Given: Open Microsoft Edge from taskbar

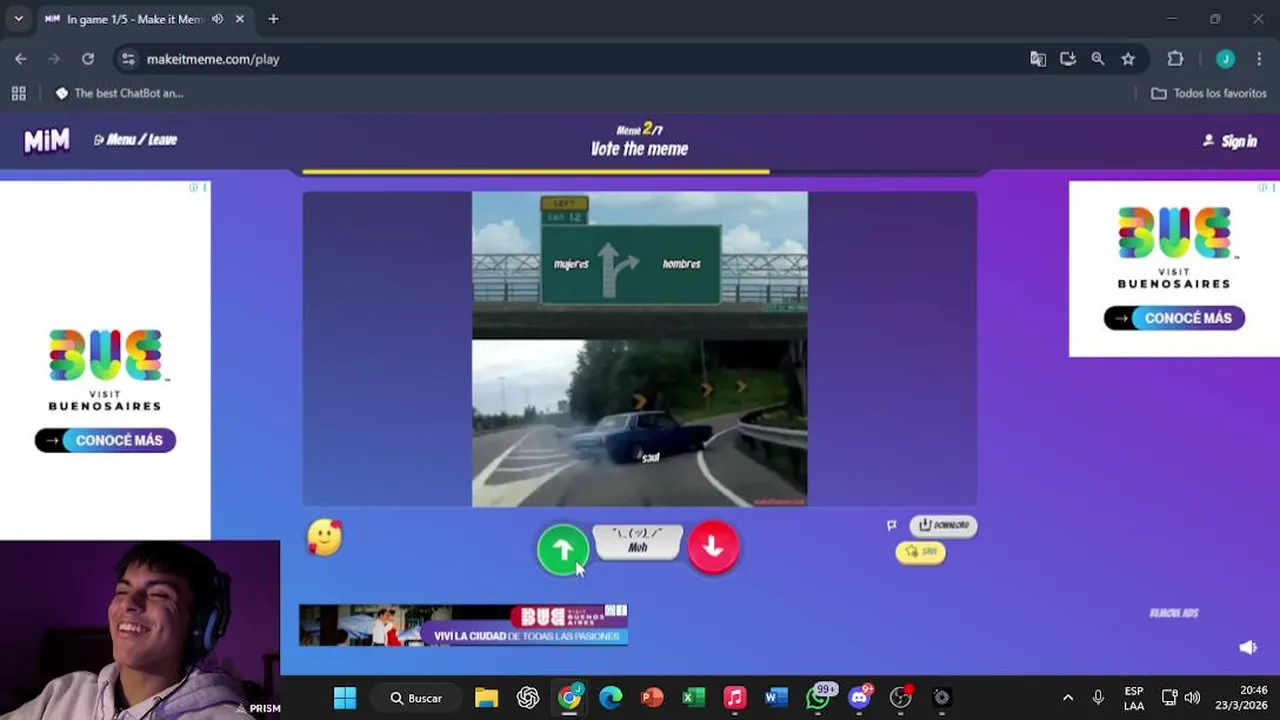Looking at the screenshot, I should [x=610, y=698].
